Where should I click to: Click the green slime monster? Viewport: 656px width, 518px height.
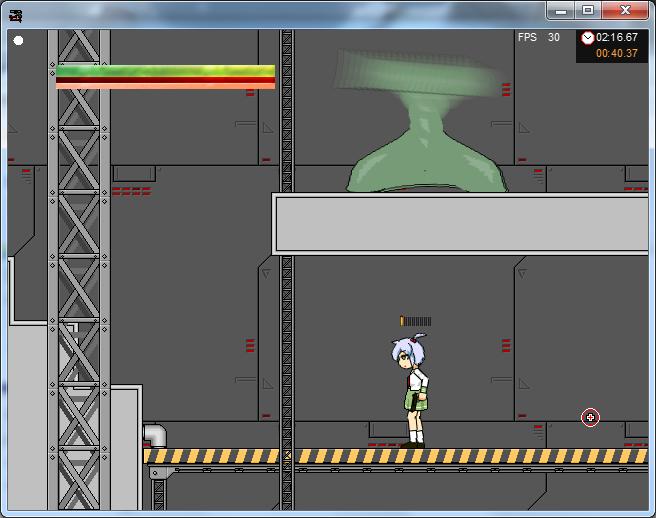pos(423,121)
